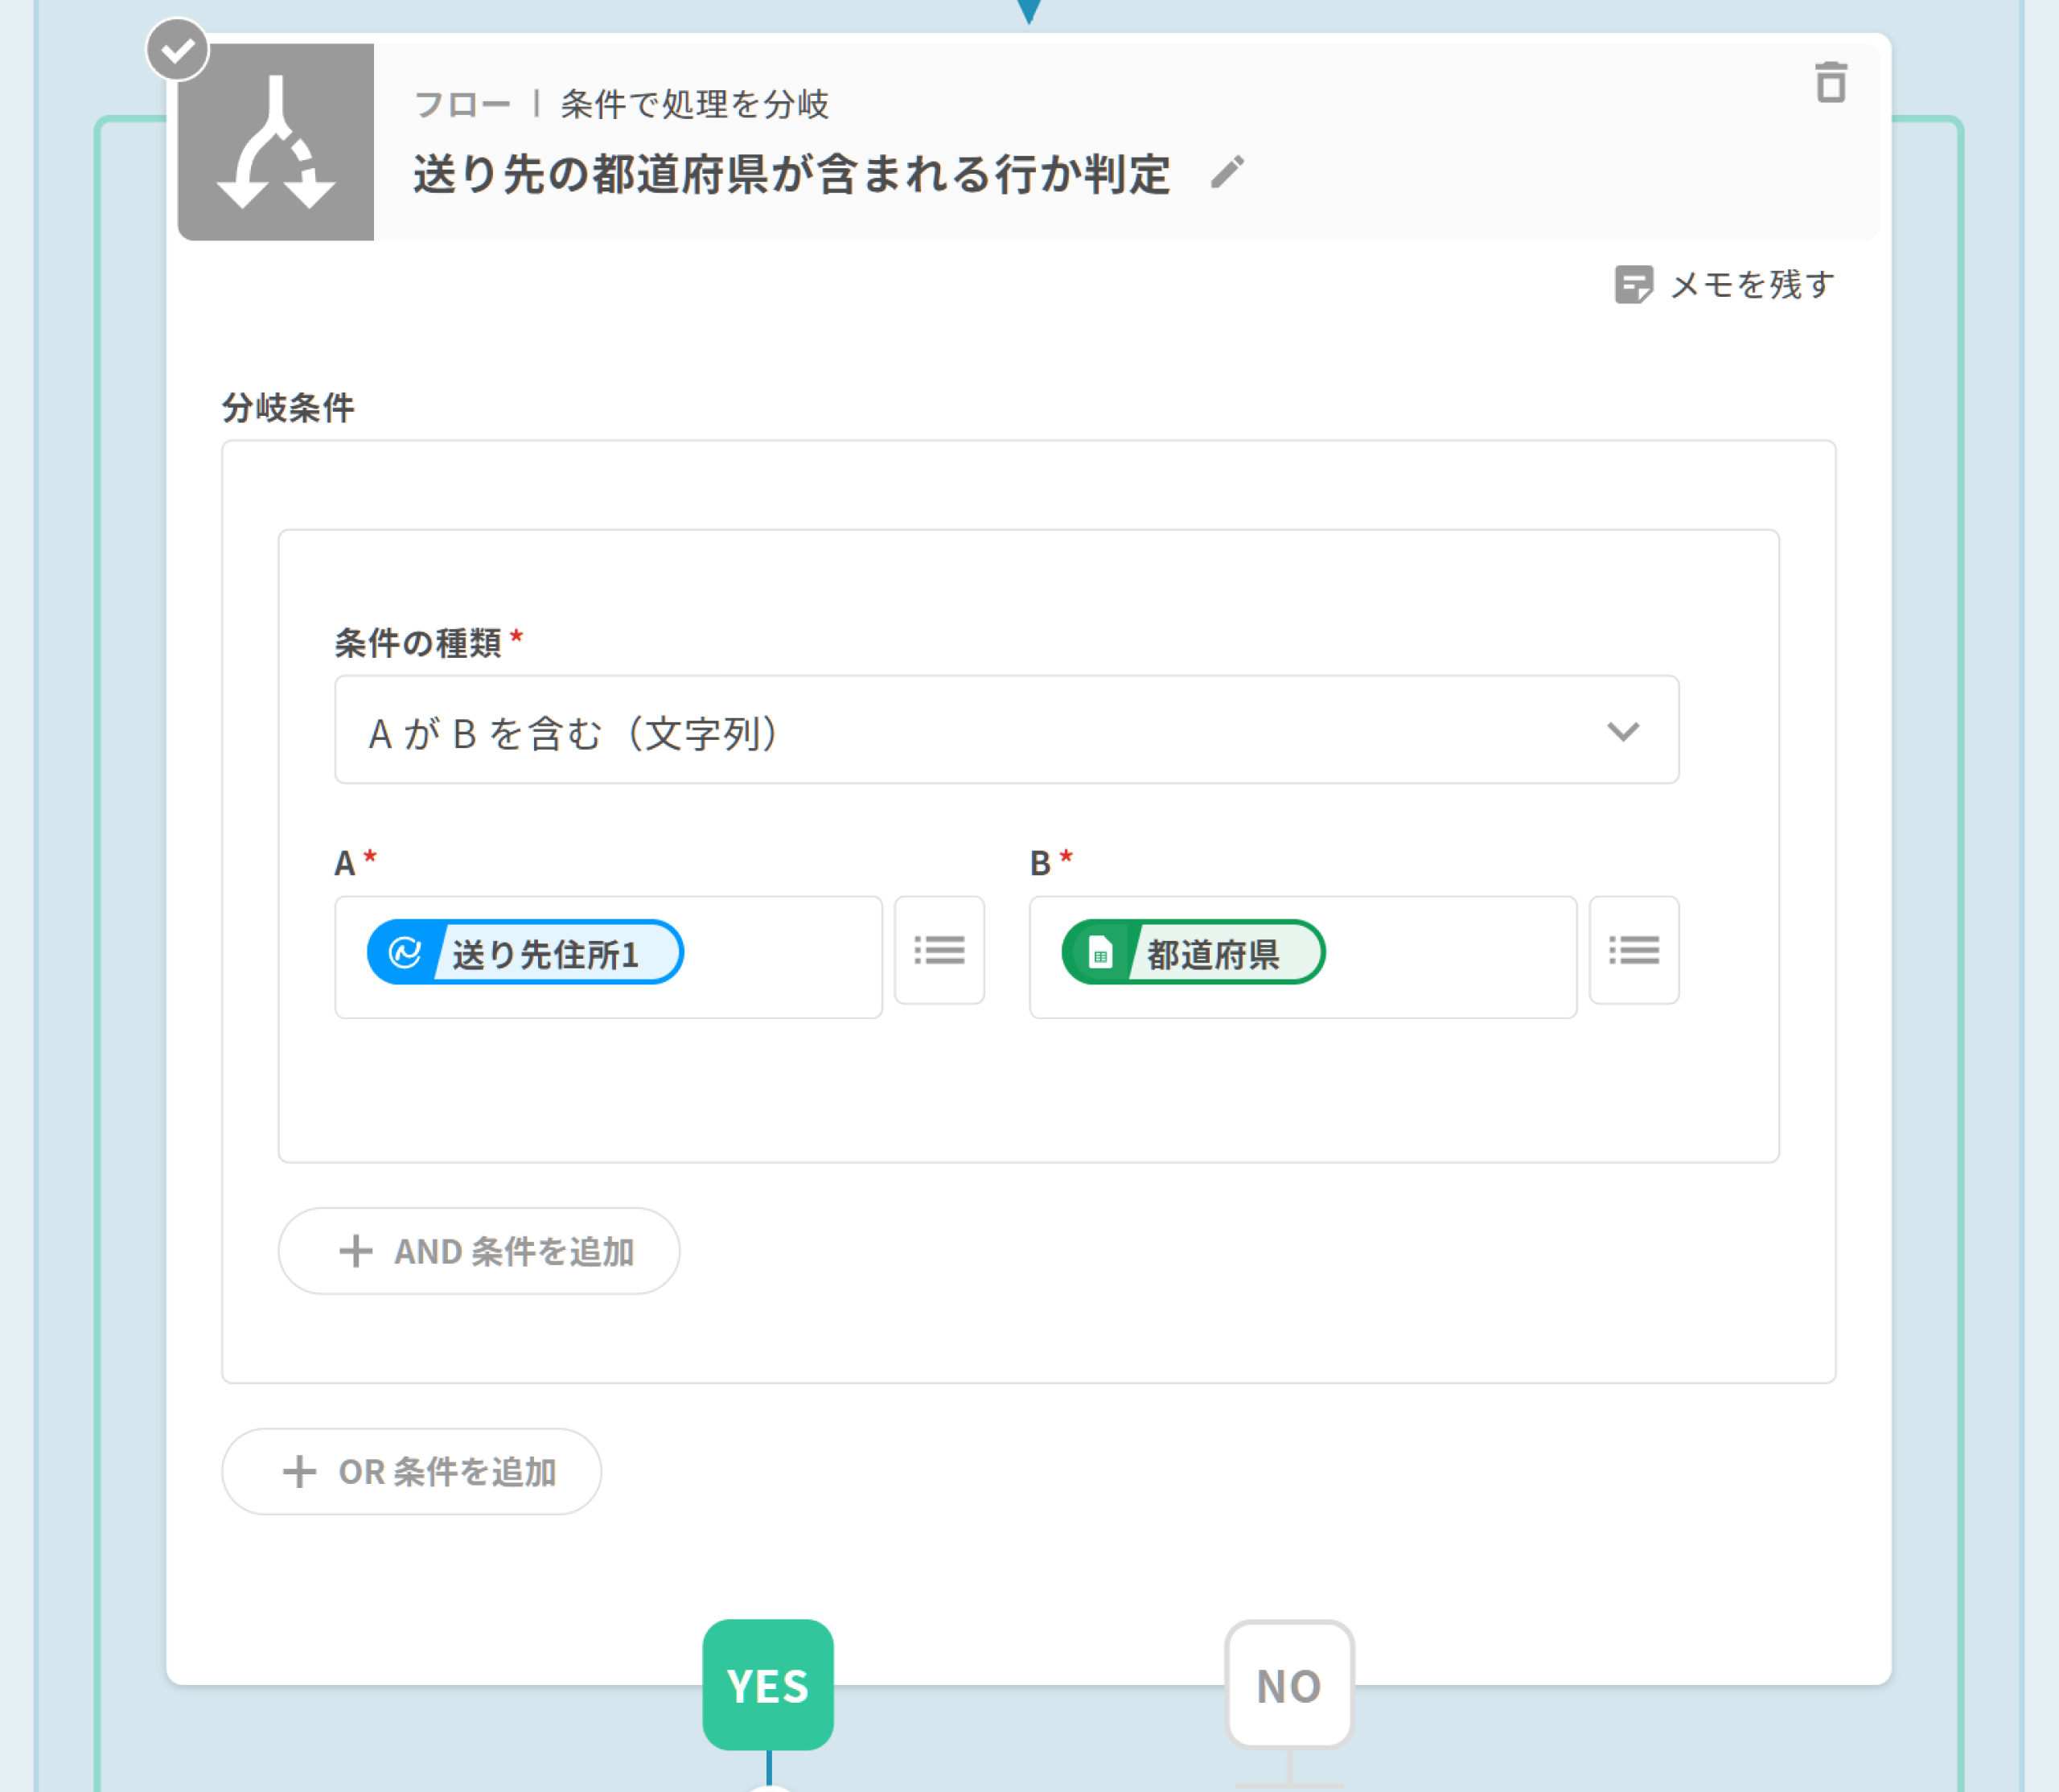The height and width of the screenshot is (1792, 2059).
Task: Click the 都道府県 variable chip label
Action: pyautogui.click(x=1213, y=954)
